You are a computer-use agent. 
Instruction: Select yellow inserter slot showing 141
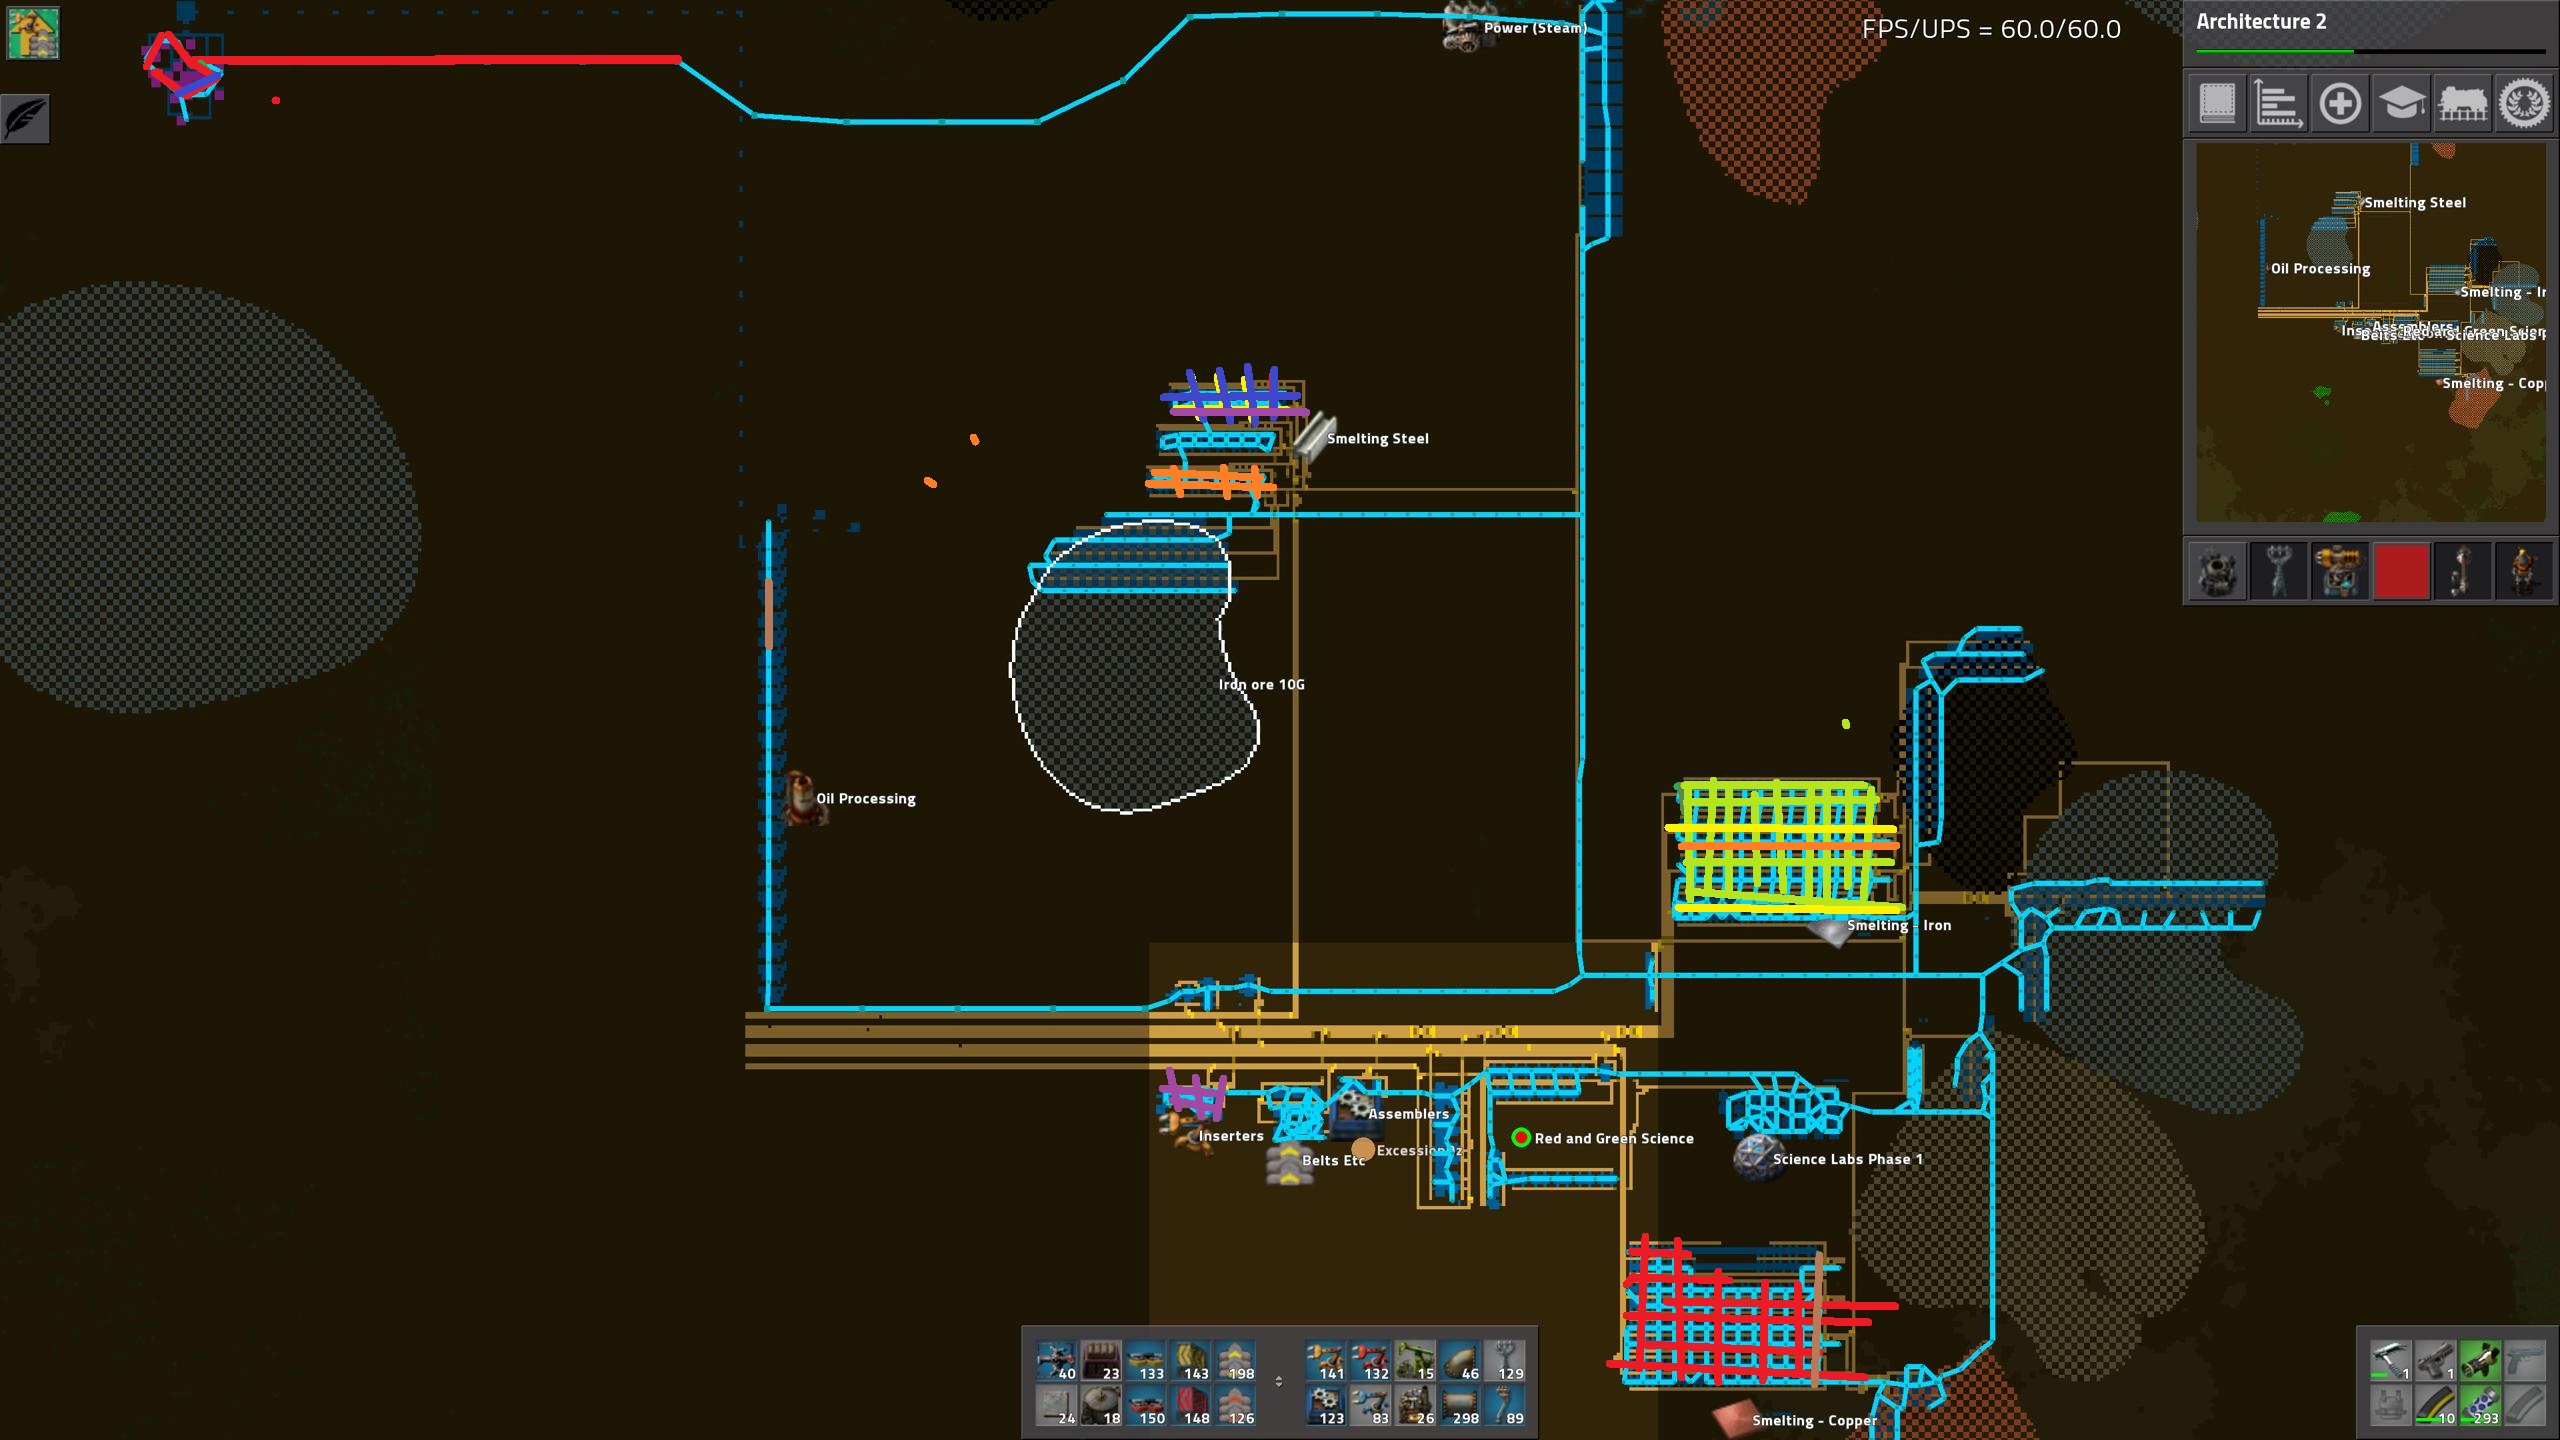tap(1325, 1362)
